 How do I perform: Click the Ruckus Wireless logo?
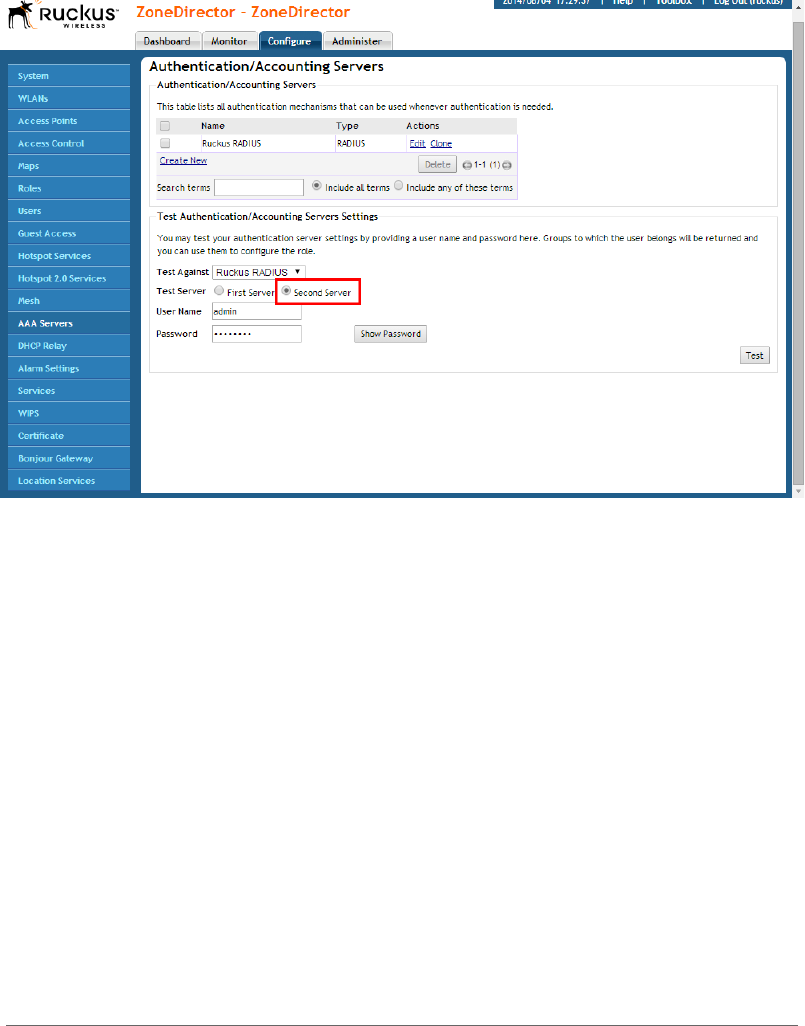pyautogui.click(x=63, y=15)
